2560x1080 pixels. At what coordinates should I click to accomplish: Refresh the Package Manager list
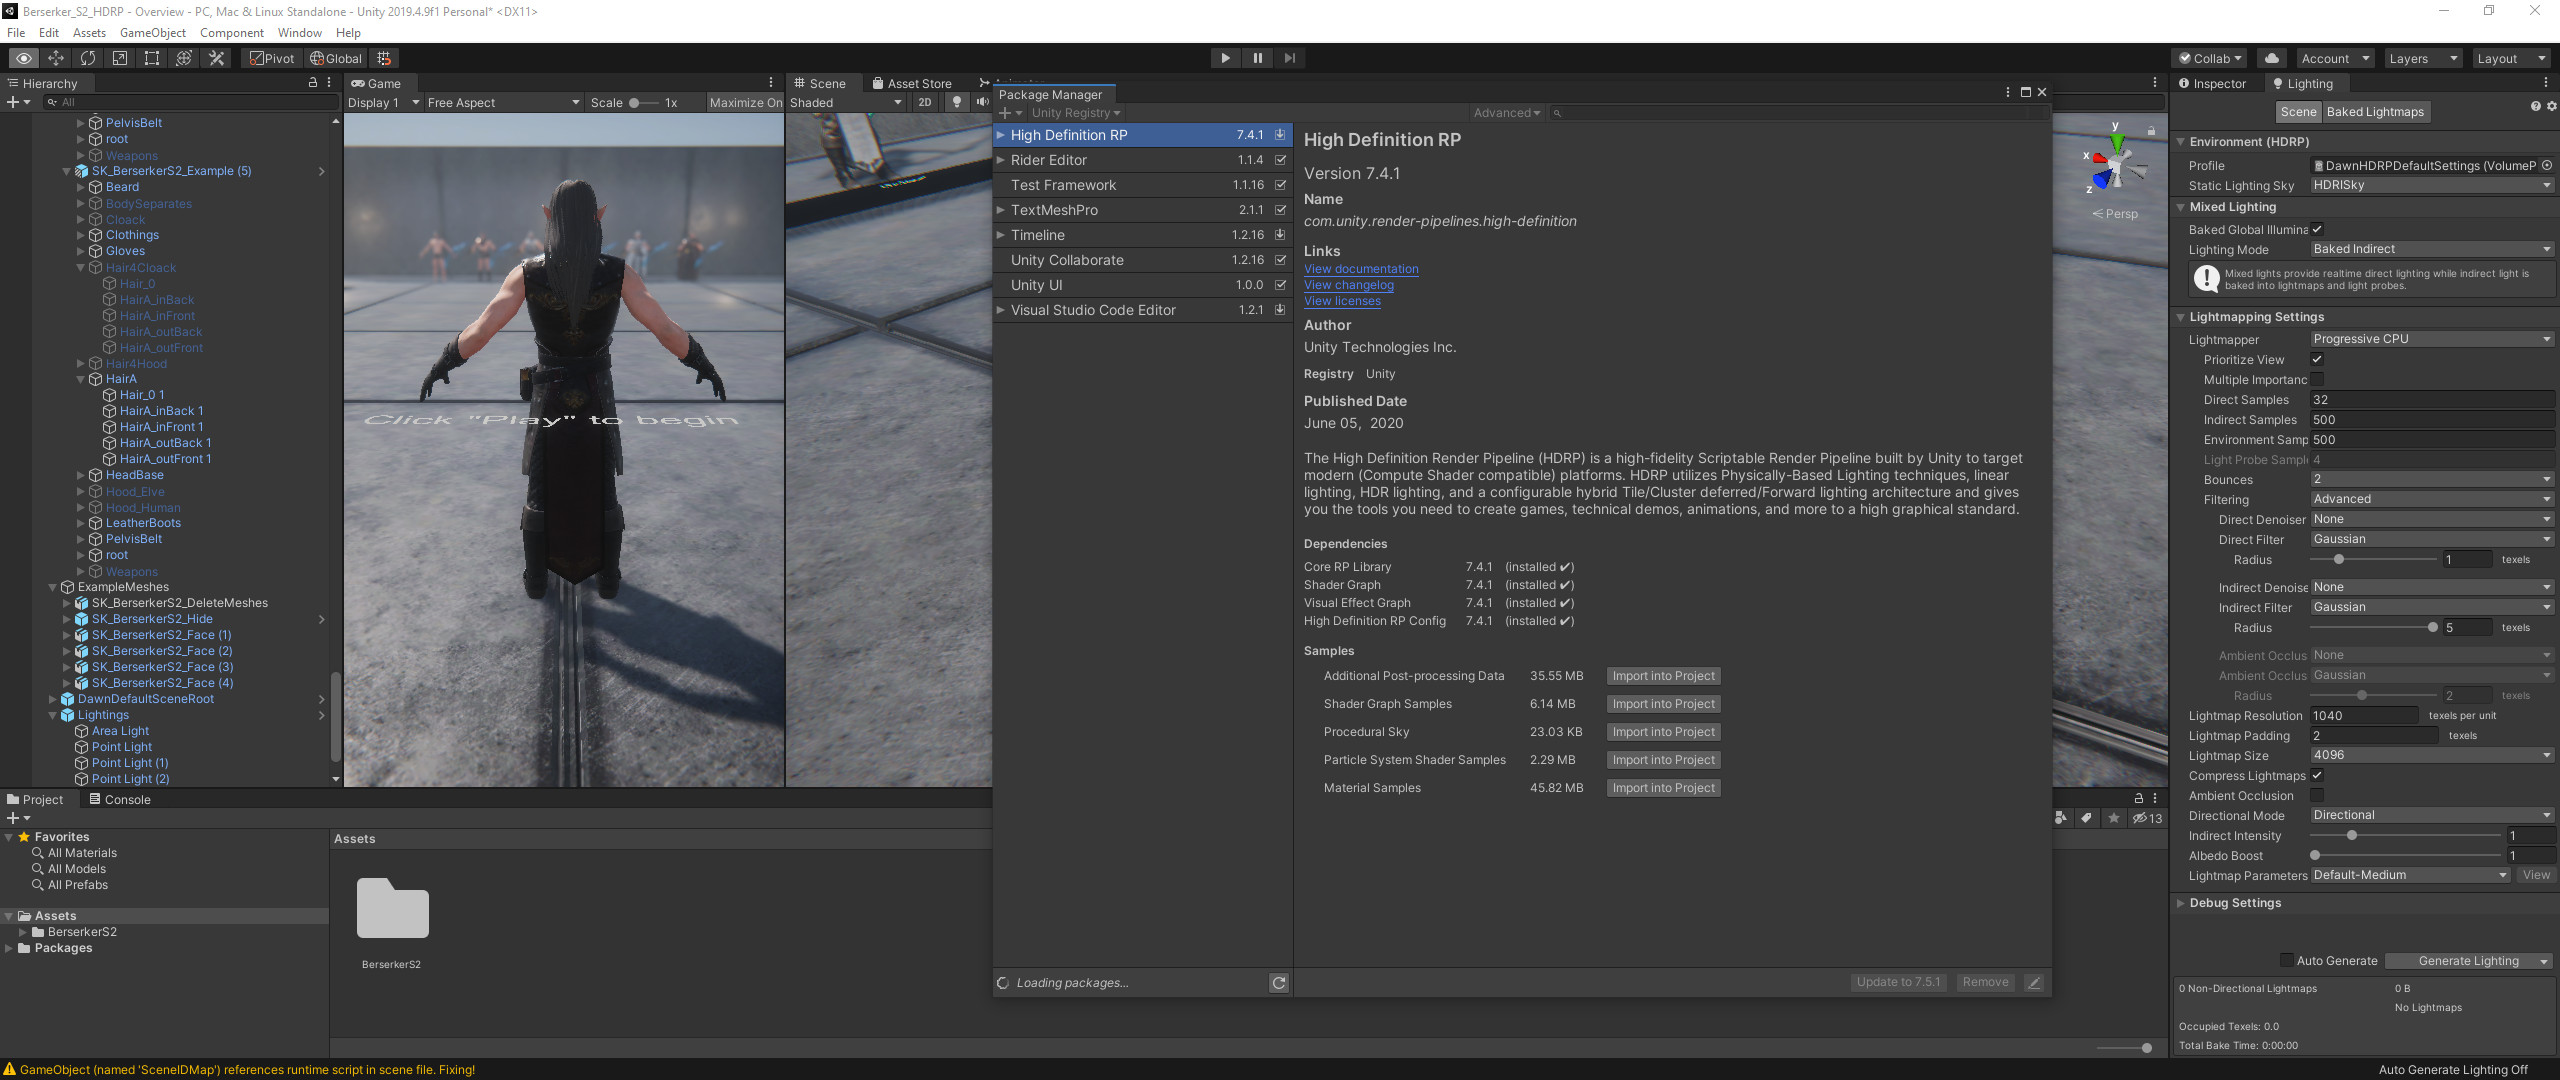[x=1278, y=983]
